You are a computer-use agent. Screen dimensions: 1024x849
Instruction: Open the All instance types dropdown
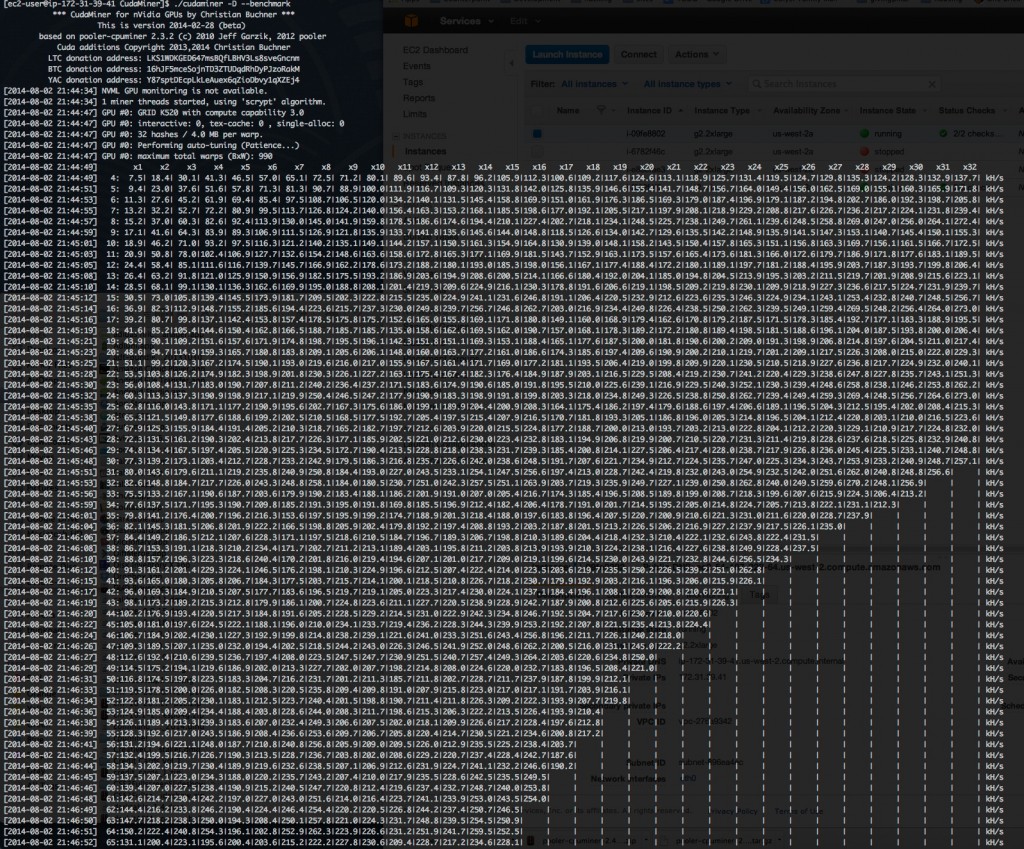point(688,84)
